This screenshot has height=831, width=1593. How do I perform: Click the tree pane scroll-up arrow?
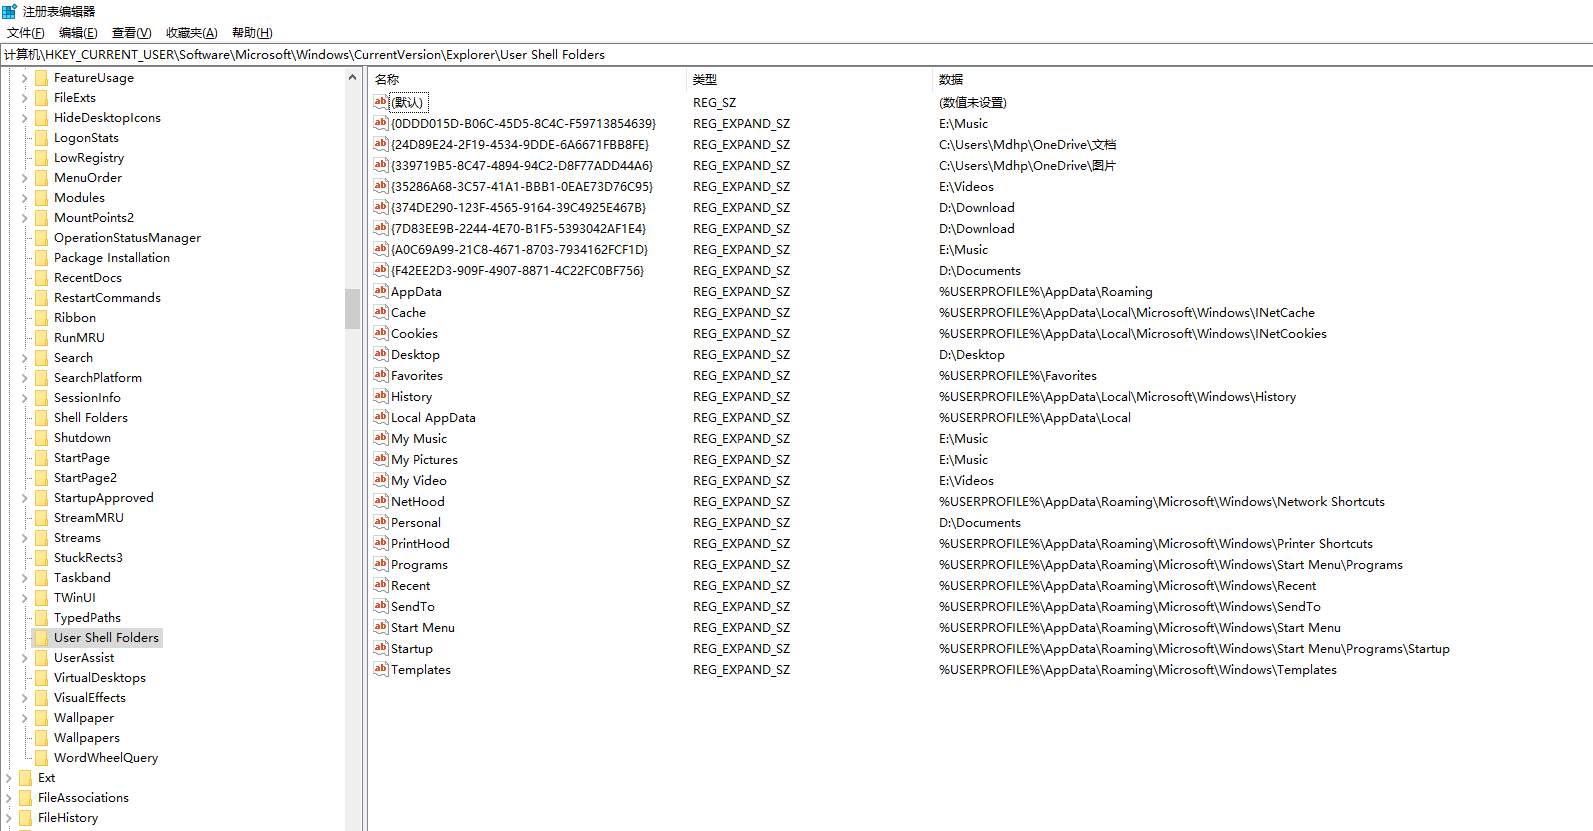tap(352, 77)
